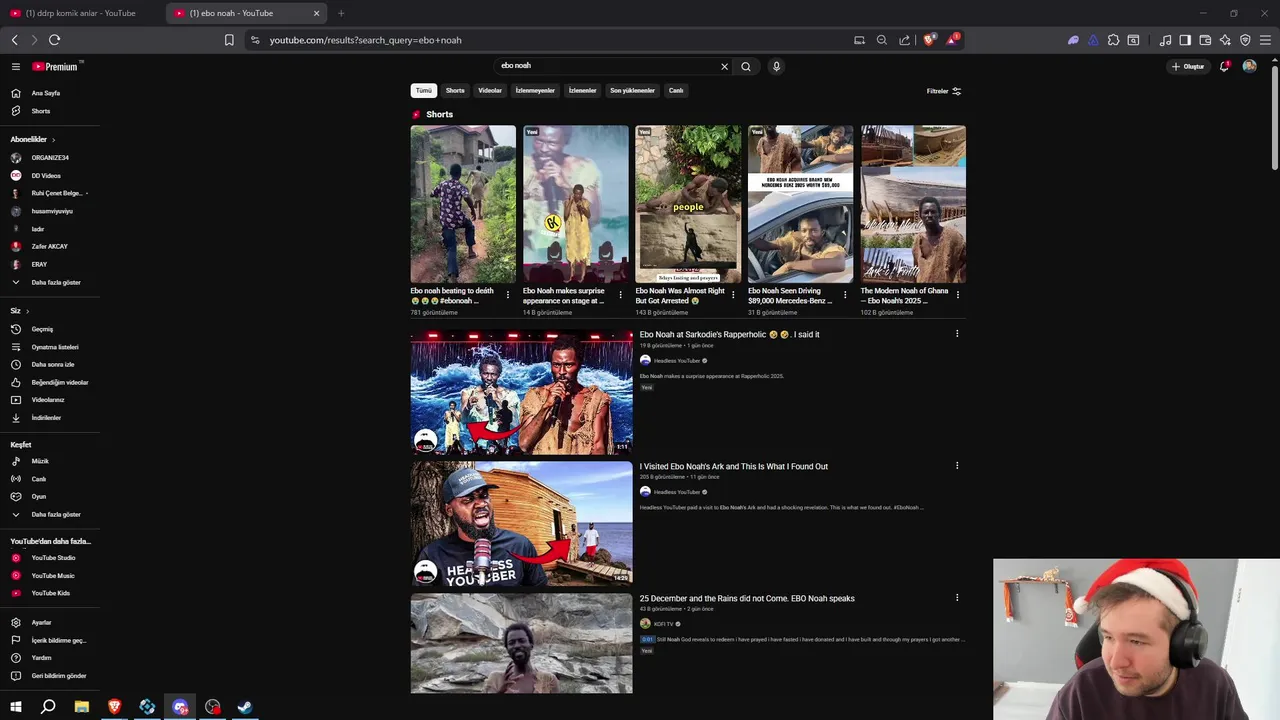The width and height of the screenshot is (1280, 720).
Task: Open Zafer AKCAY subscription channel
Action: coord(50,246)
